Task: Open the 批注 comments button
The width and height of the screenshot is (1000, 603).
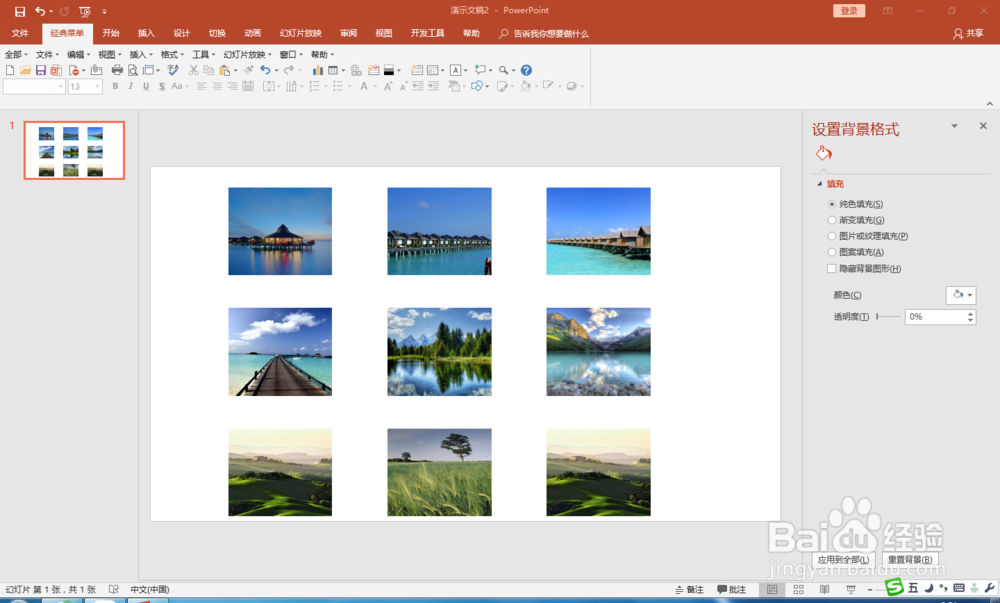Action: pyautogui.click(x=732, y=590)
